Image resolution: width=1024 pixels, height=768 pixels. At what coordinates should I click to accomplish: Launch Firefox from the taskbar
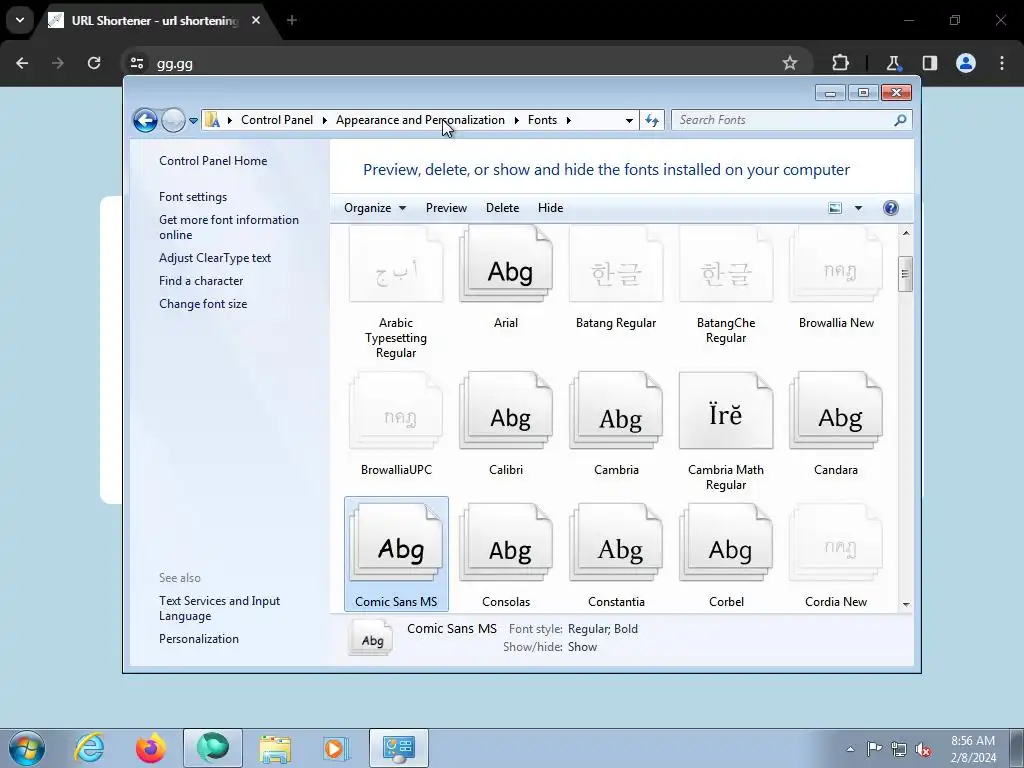151,748
